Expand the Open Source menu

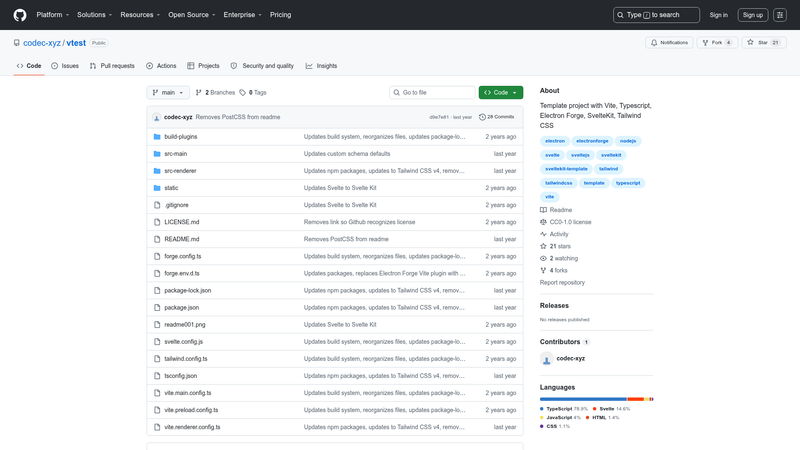tap(192, 15)
